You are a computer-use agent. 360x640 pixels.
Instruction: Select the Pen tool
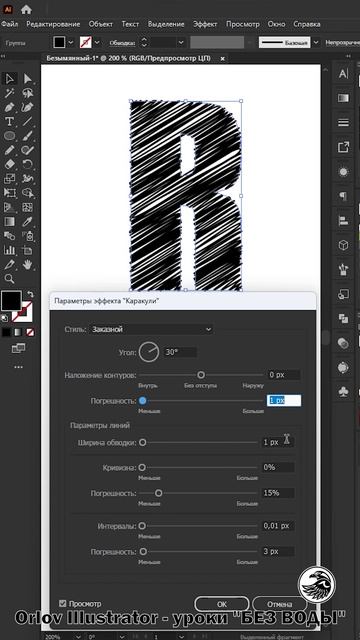[x=9, y=108]
